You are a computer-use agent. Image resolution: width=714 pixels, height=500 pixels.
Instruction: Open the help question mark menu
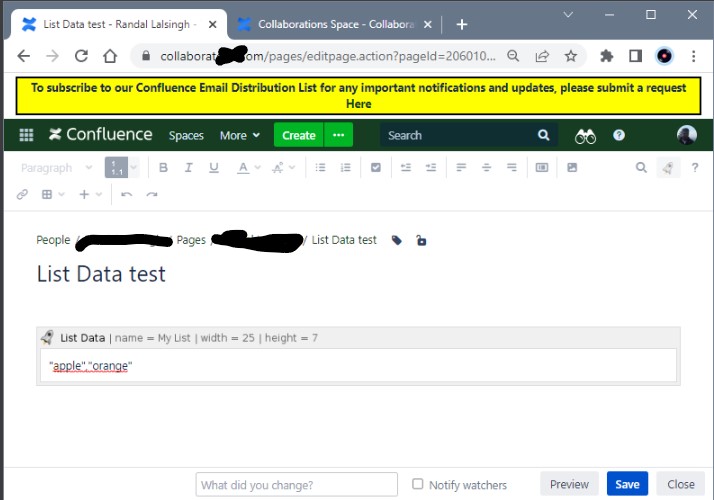(619, 135)
